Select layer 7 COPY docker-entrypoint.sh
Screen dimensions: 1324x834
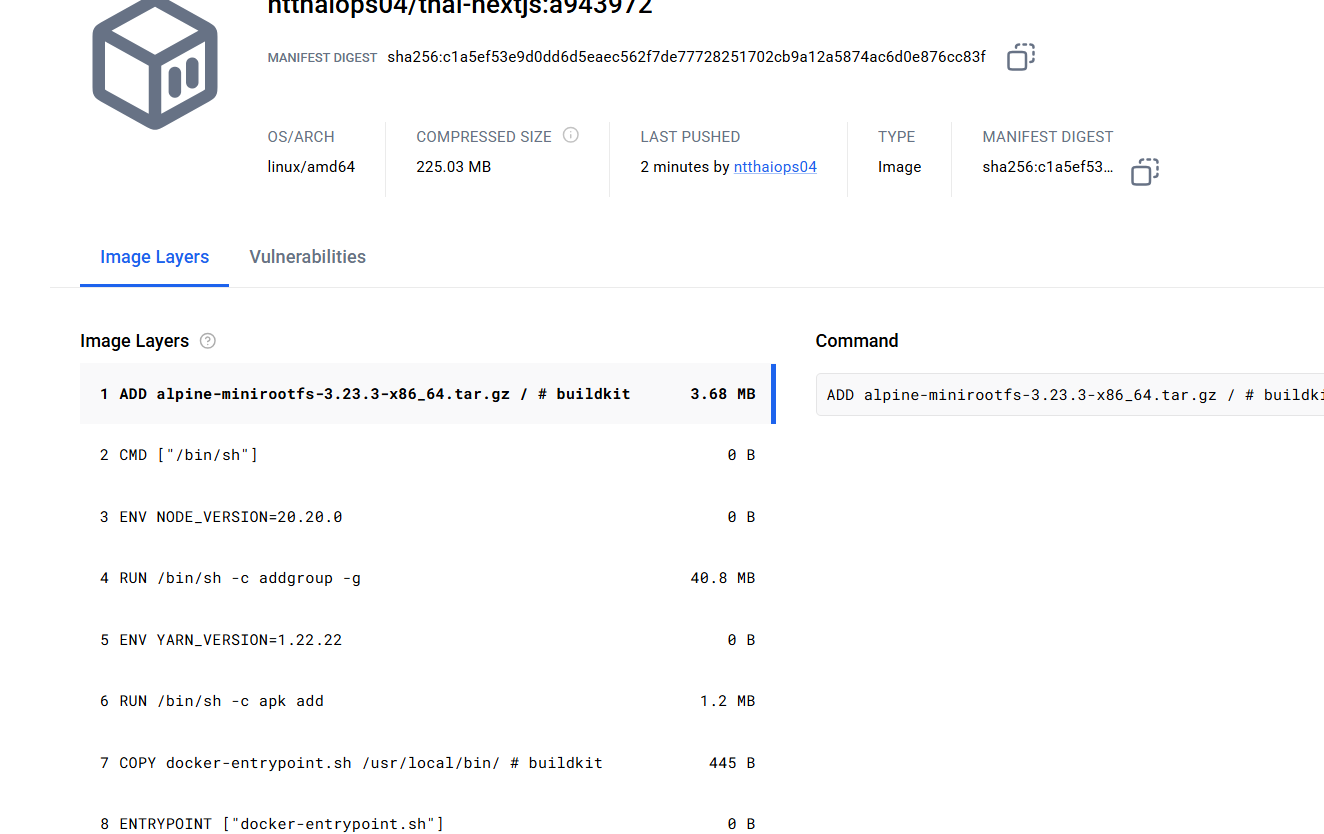click(x=427, y=763)
